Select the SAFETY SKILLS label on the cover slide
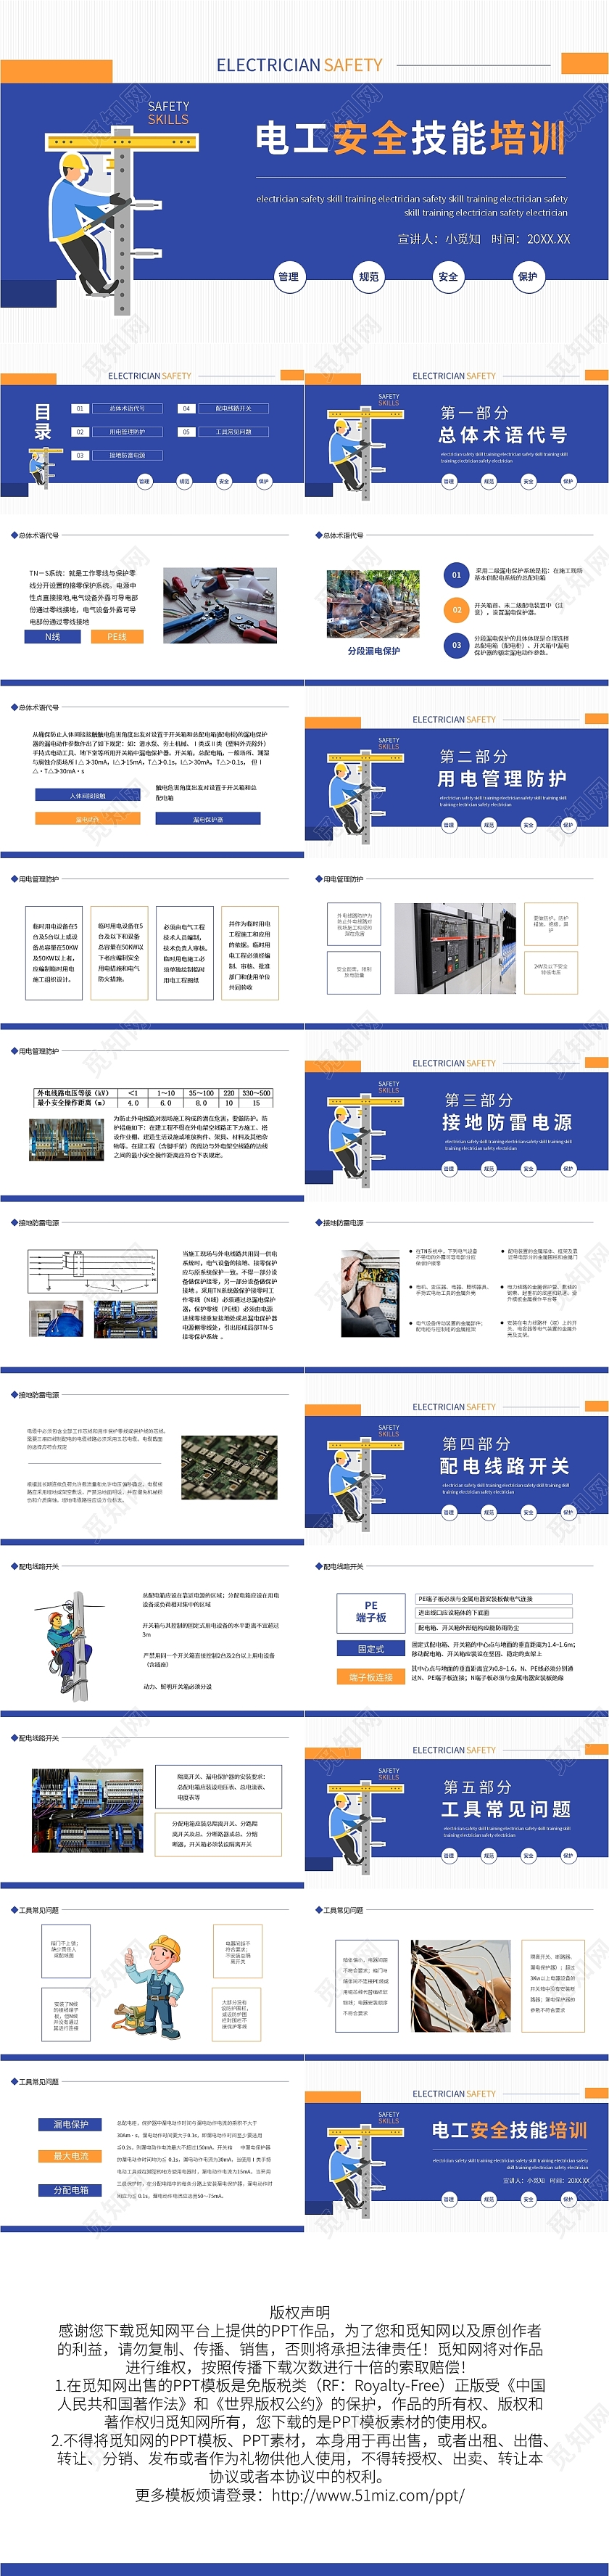 click(168, 113)
